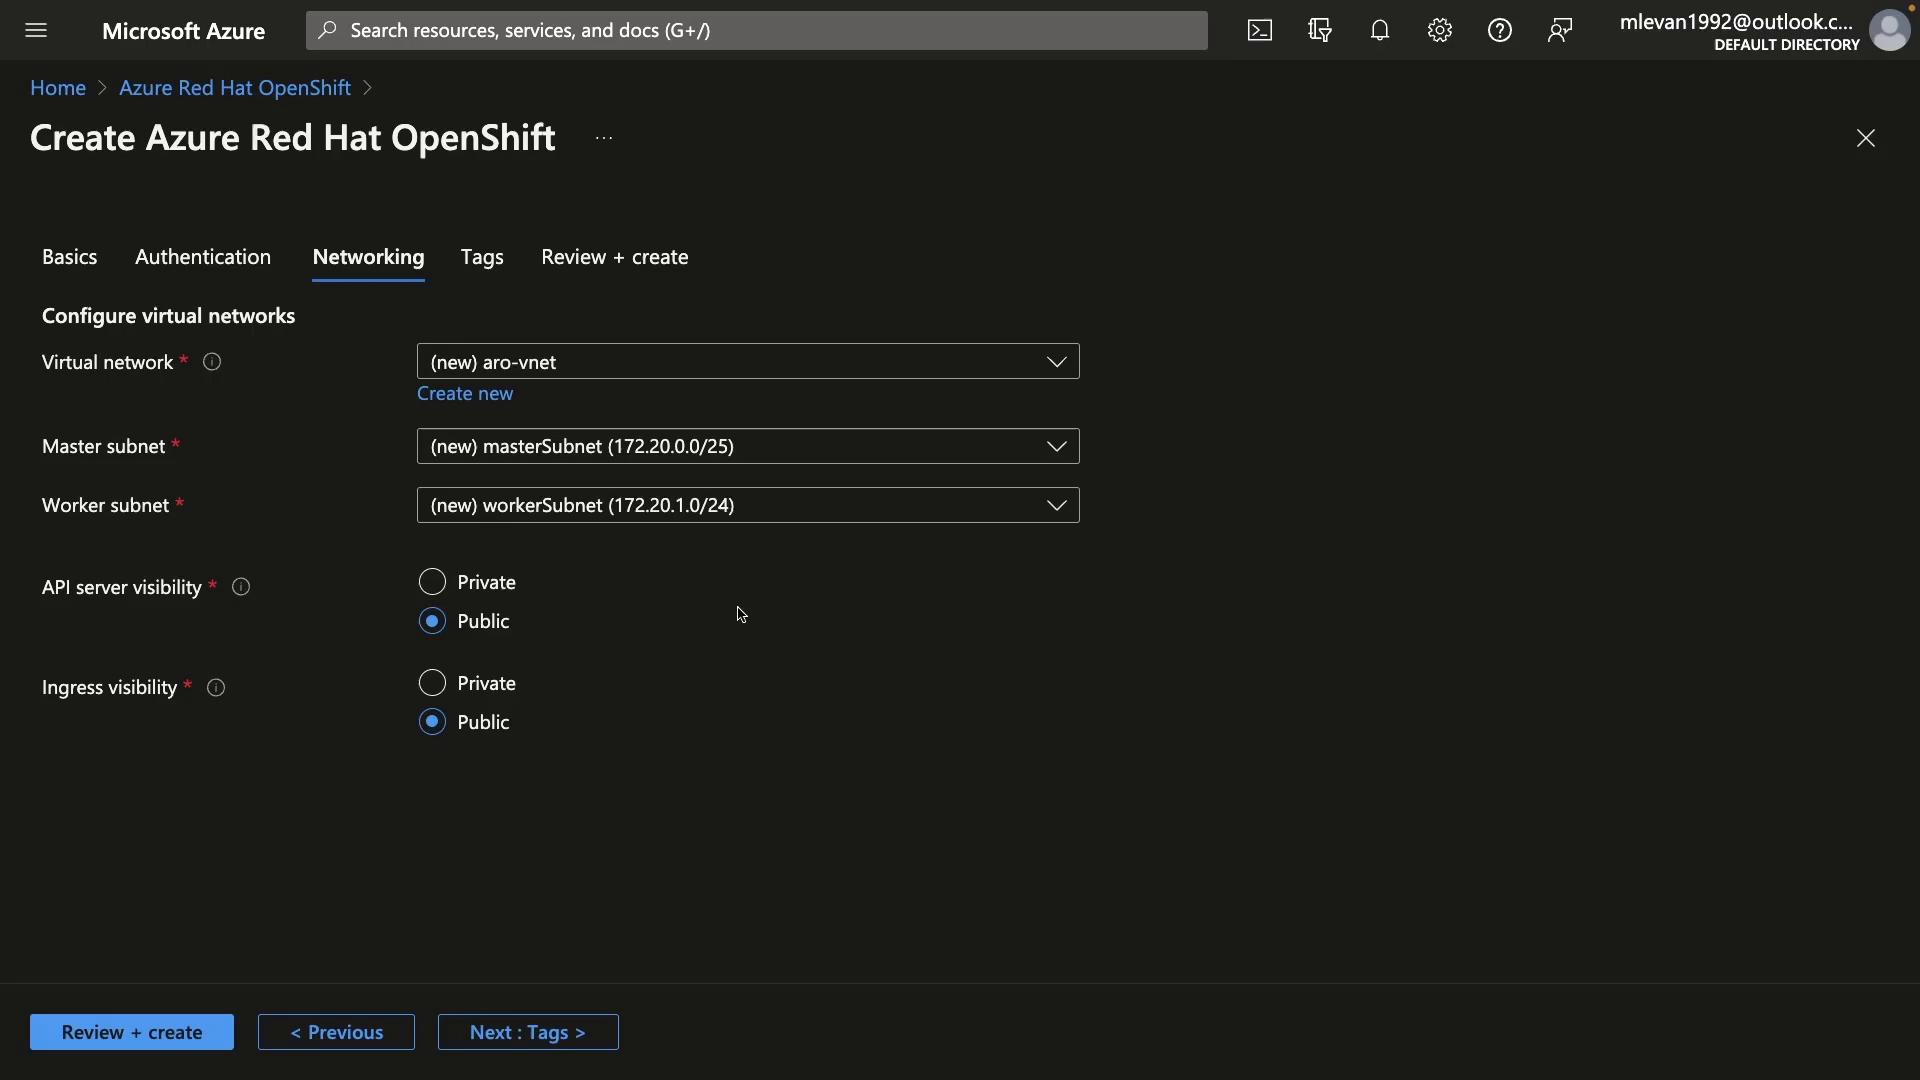This screenshot has width=1920, height=1080.
Task: Click the blue Review + create button
Action: pos(132,1032)
